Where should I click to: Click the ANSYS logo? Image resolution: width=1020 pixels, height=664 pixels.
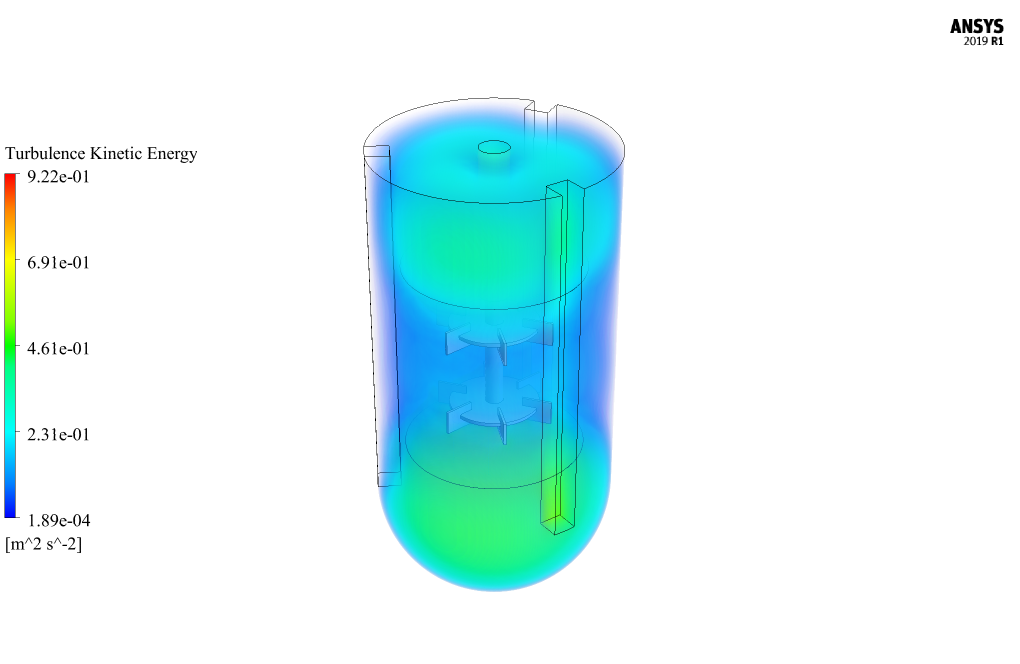(976, 27)
